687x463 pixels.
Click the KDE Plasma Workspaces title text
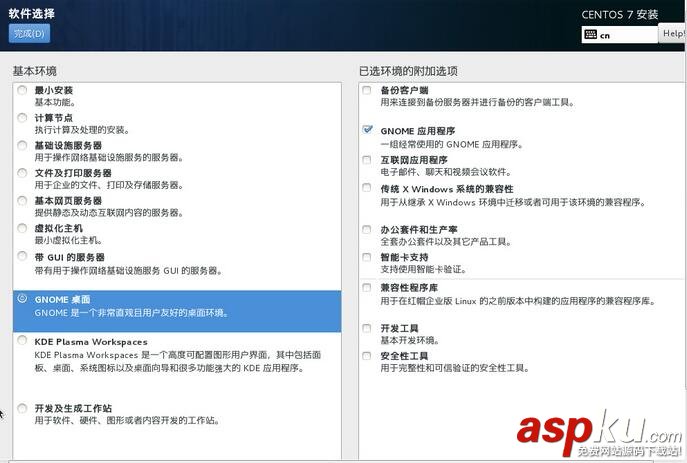click(x=91, y=342)
